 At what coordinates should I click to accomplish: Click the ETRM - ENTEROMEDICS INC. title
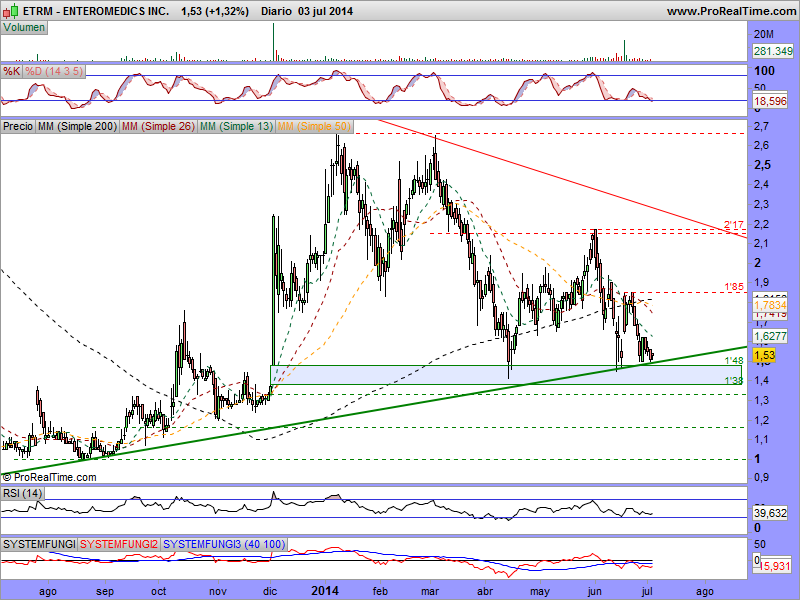point(95,11)
